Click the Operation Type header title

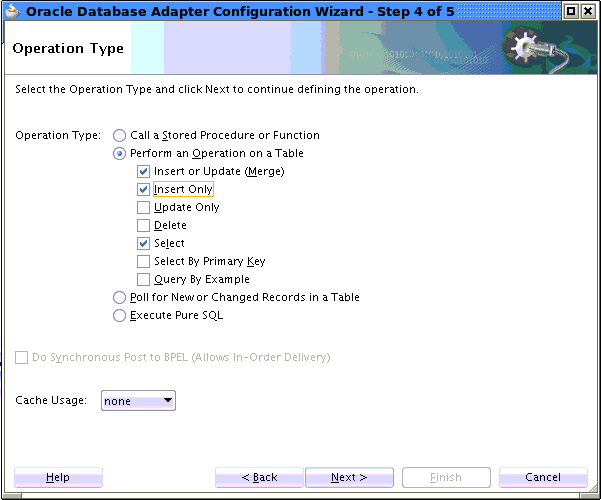coord(68,49)
